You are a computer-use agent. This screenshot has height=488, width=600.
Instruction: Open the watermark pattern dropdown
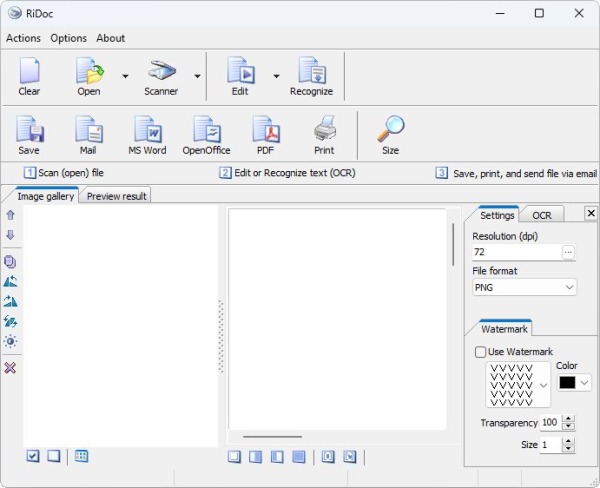point(543,385)
